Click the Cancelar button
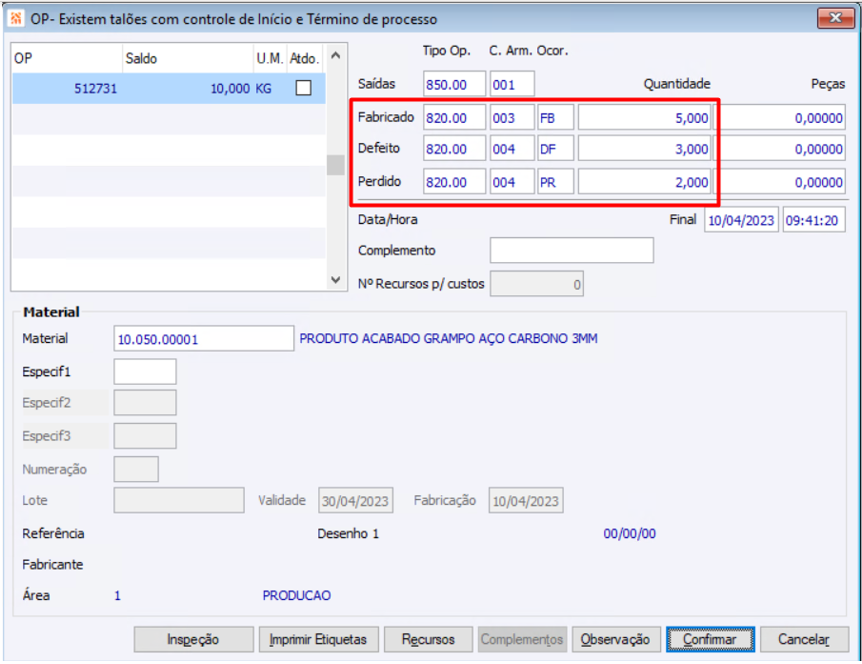862x664 pixels. [804, 639]
